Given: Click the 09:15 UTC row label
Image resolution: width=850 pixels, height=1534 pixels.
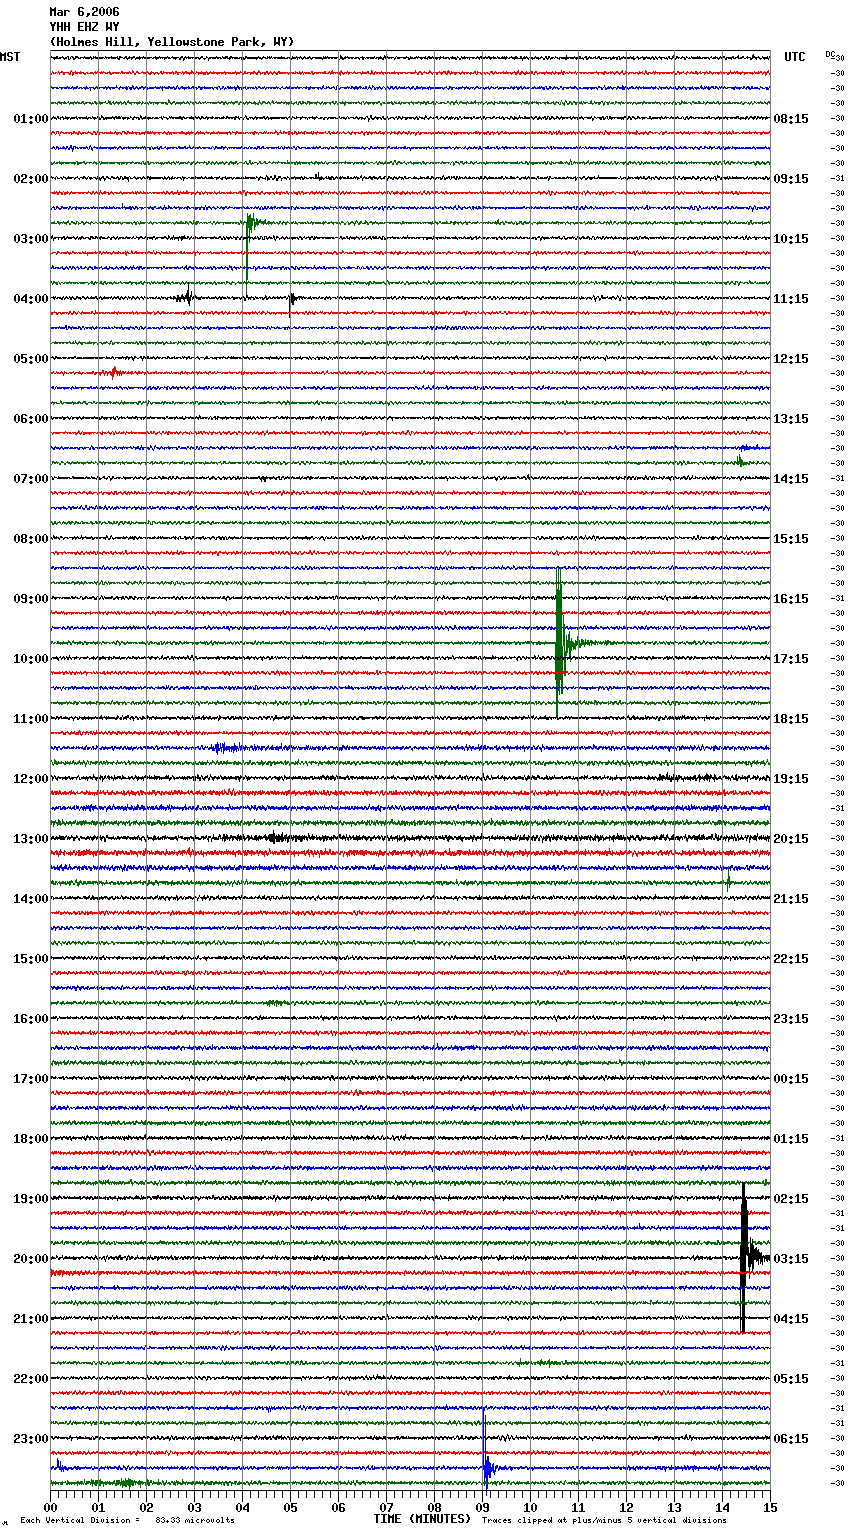Looking at the screenshot, I should point(791,179).
